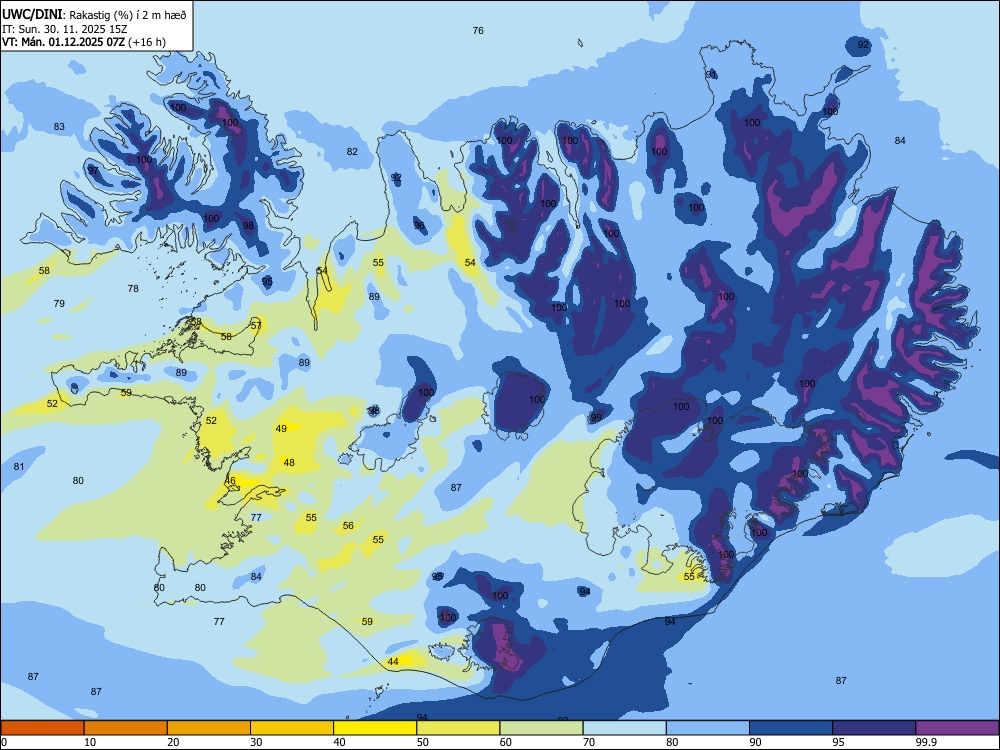Click the humidity value '56' on the map
The height and width of the screenshot is (750, 1000).
click(348, 526)
